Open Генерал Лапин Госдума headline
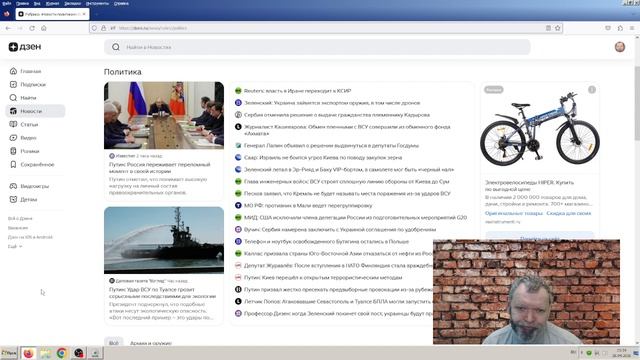The image size is (640, 360). click(331, 145)
